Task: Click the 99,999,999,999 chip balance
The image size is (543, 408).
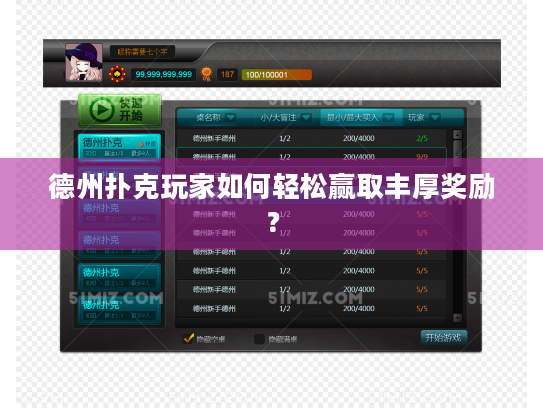Action: tap(163, 74)
